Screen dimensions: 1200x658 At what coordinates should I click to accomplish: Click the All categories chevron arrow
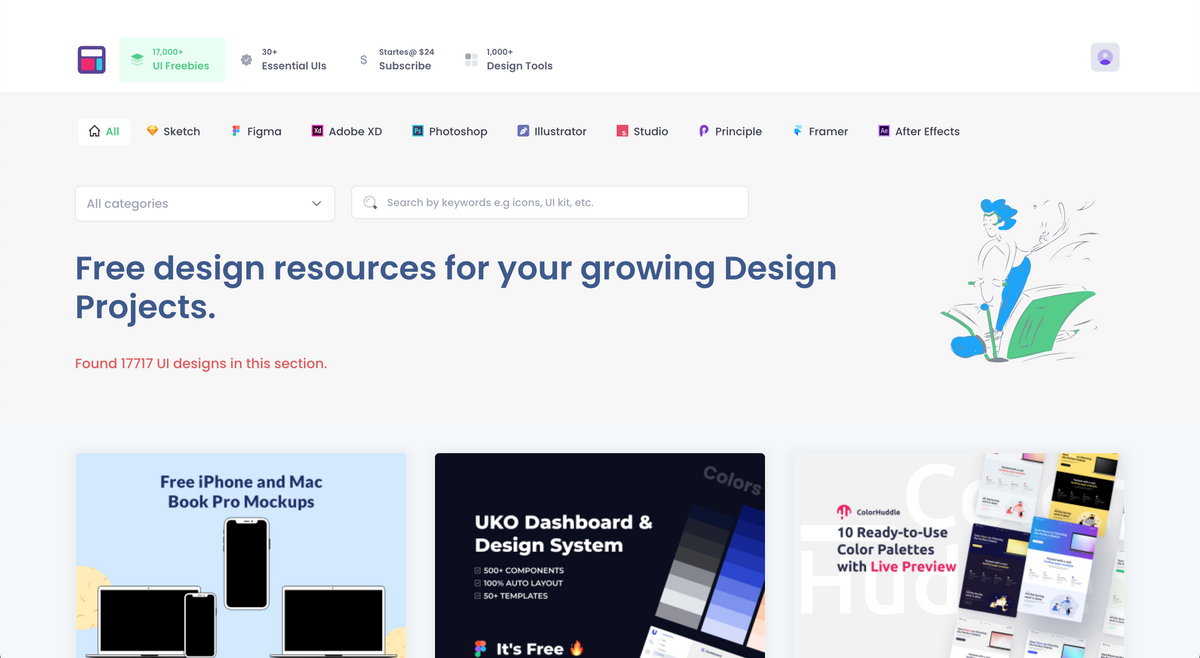pyautogui.click(x=316, y=204)
